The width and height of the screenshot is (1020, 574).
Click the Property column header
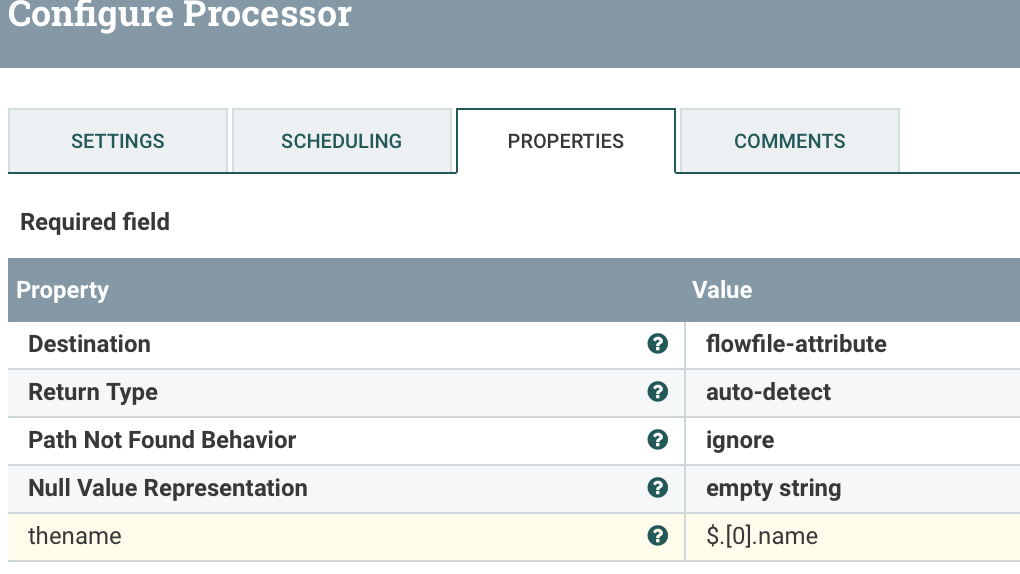click(x=63, y=290)
